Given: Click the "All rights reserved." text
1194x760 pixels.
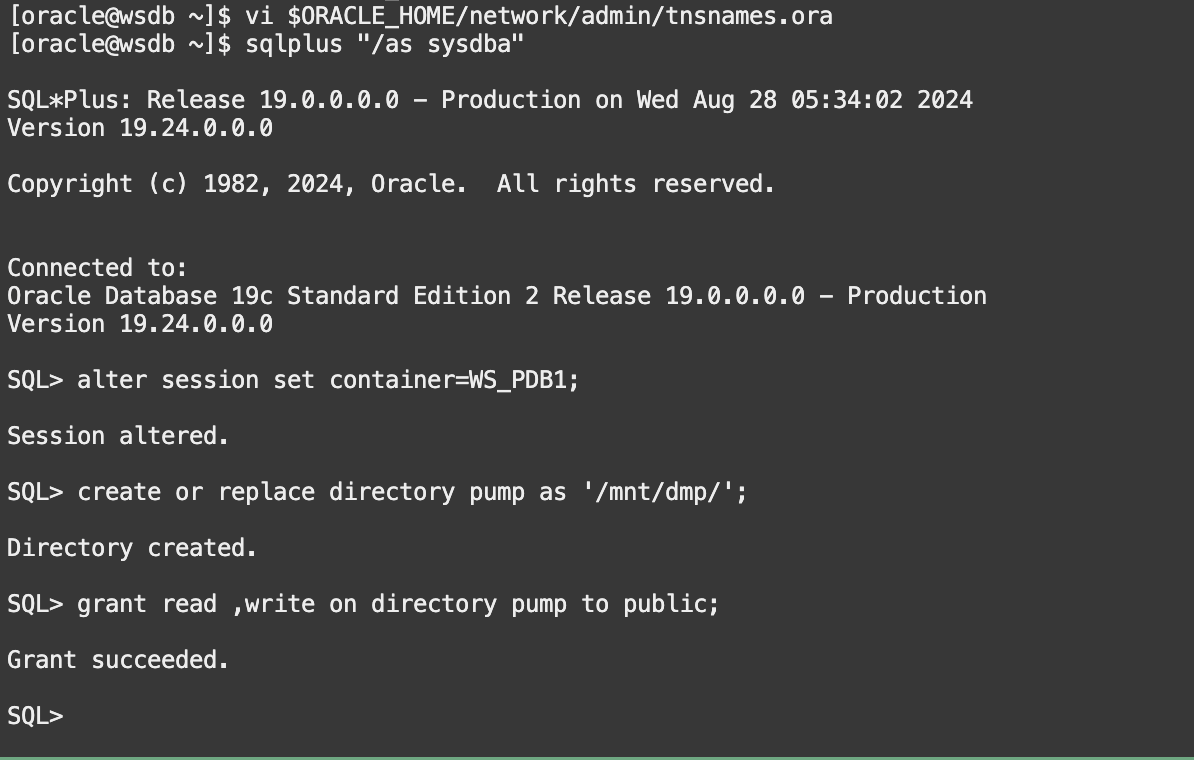Looking at the screenshot, I should pyautogui.click(x=636, y=184).
